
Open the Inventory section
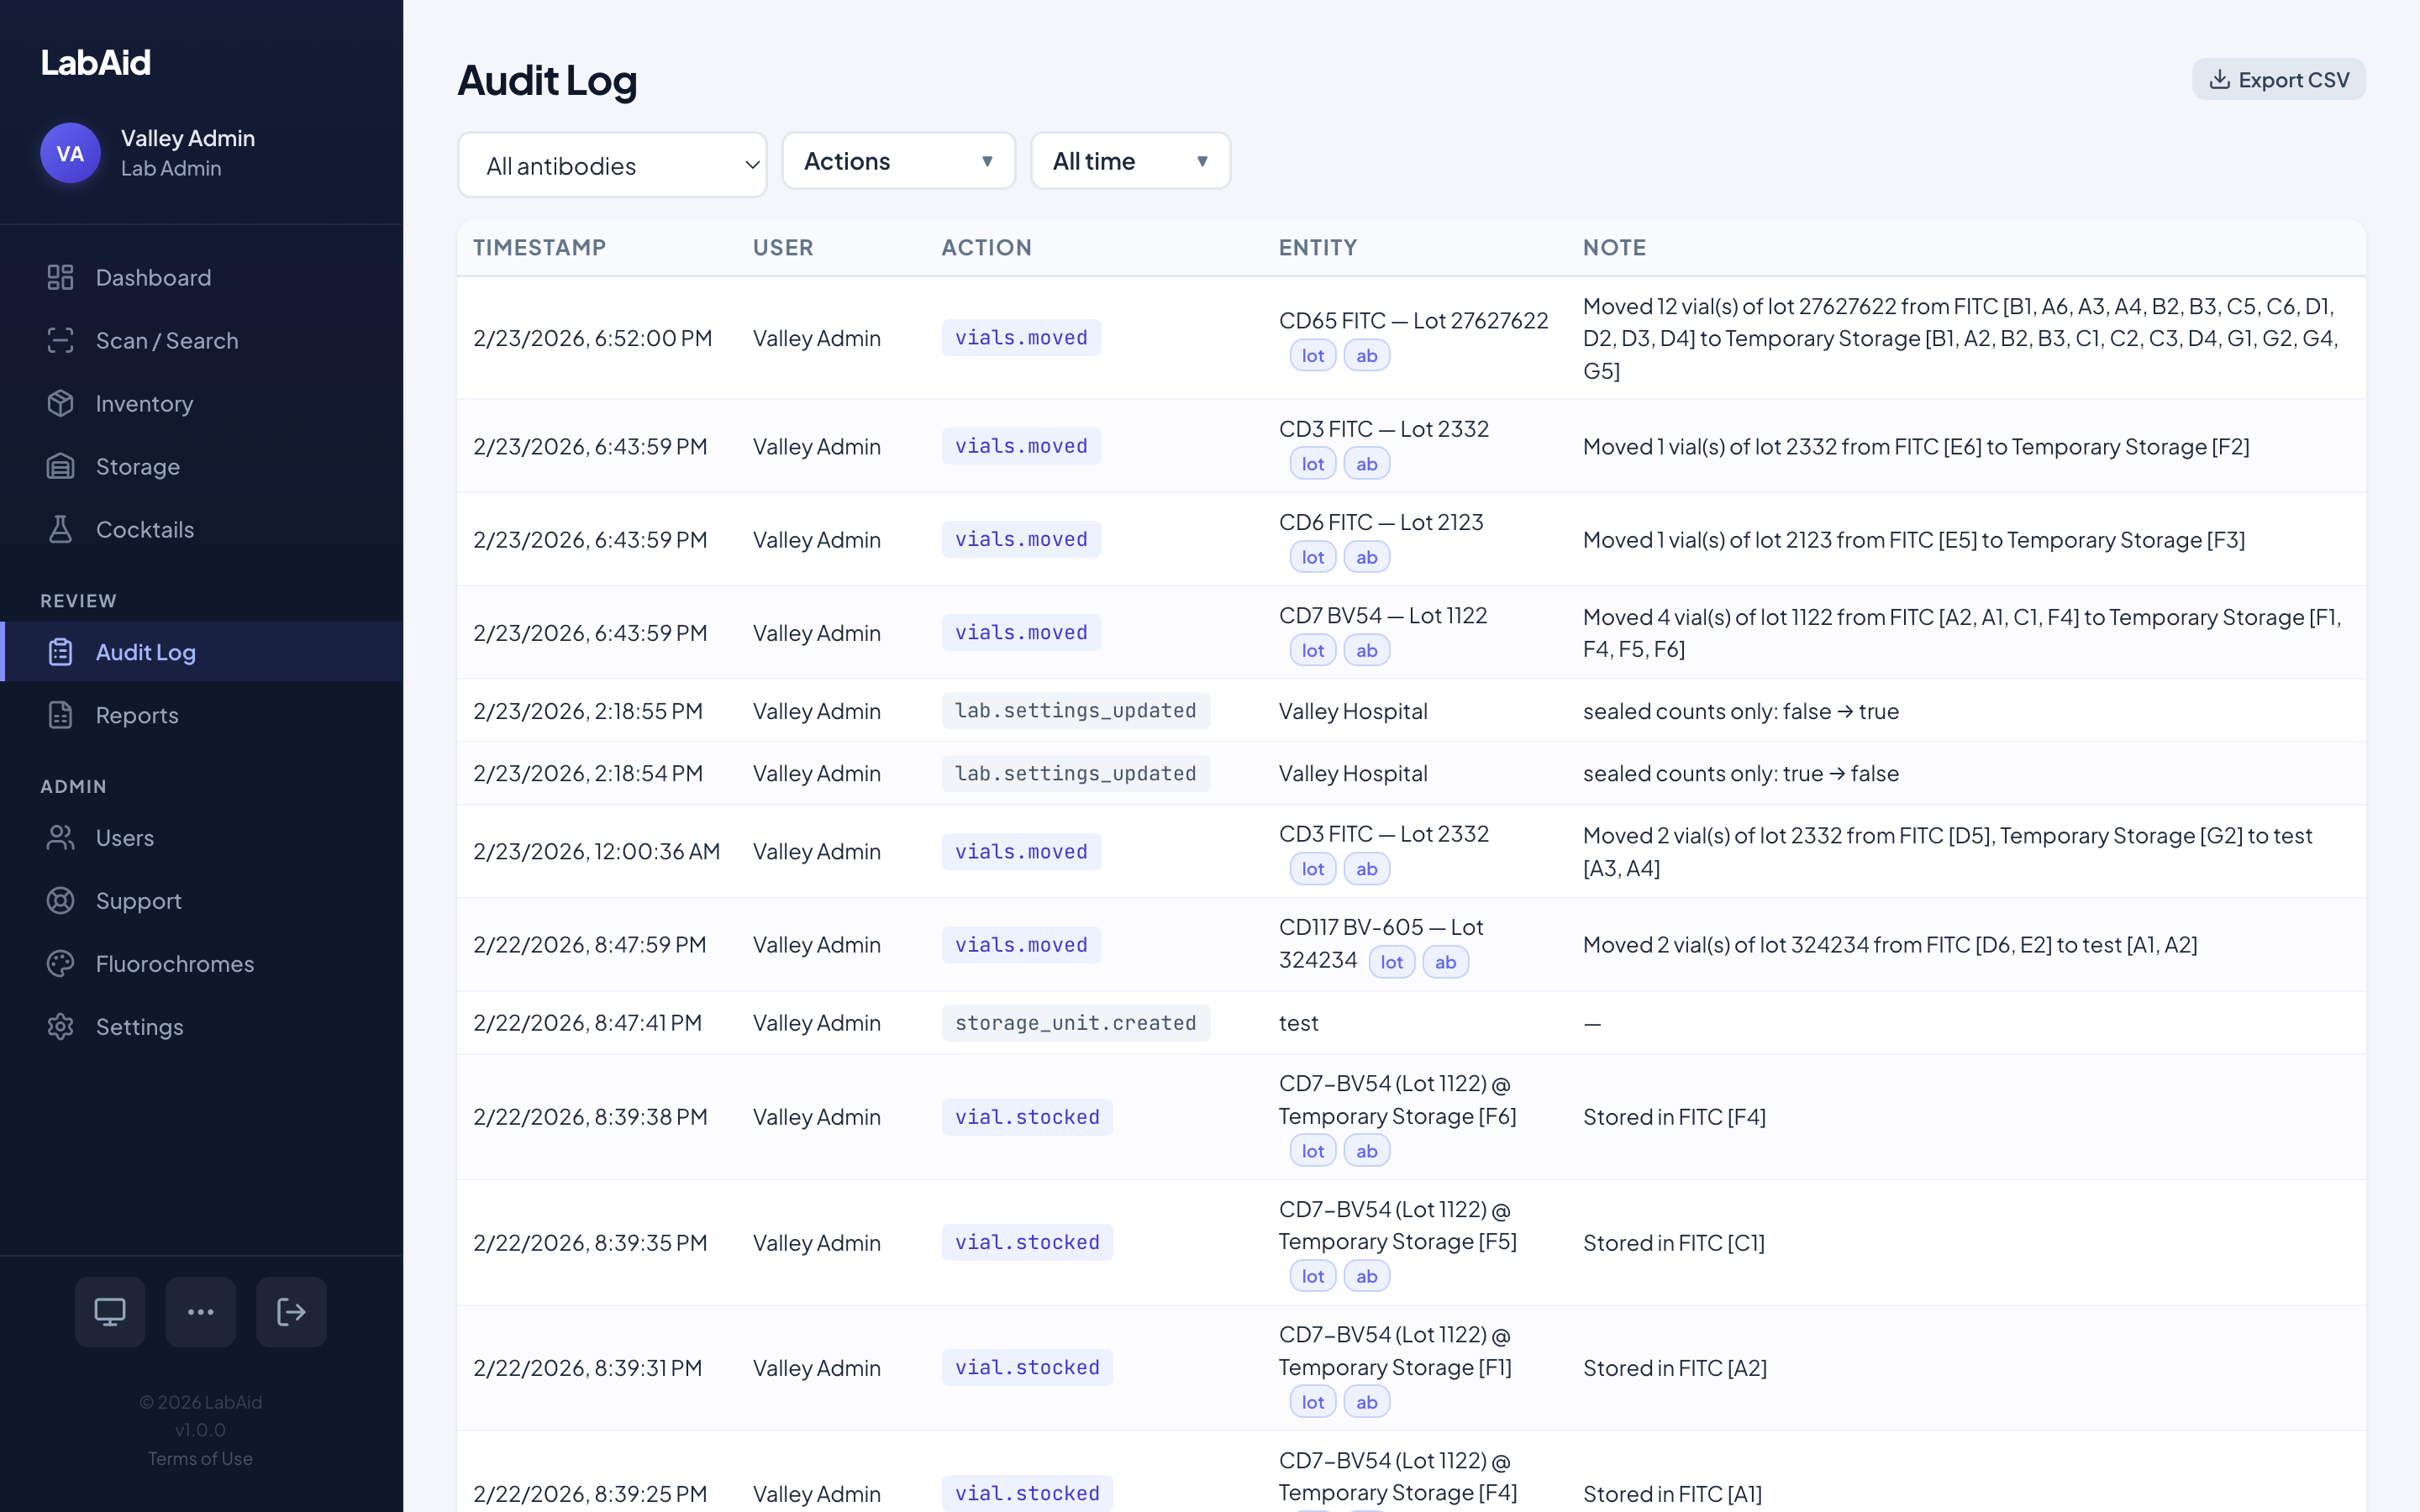coord(144,403)
